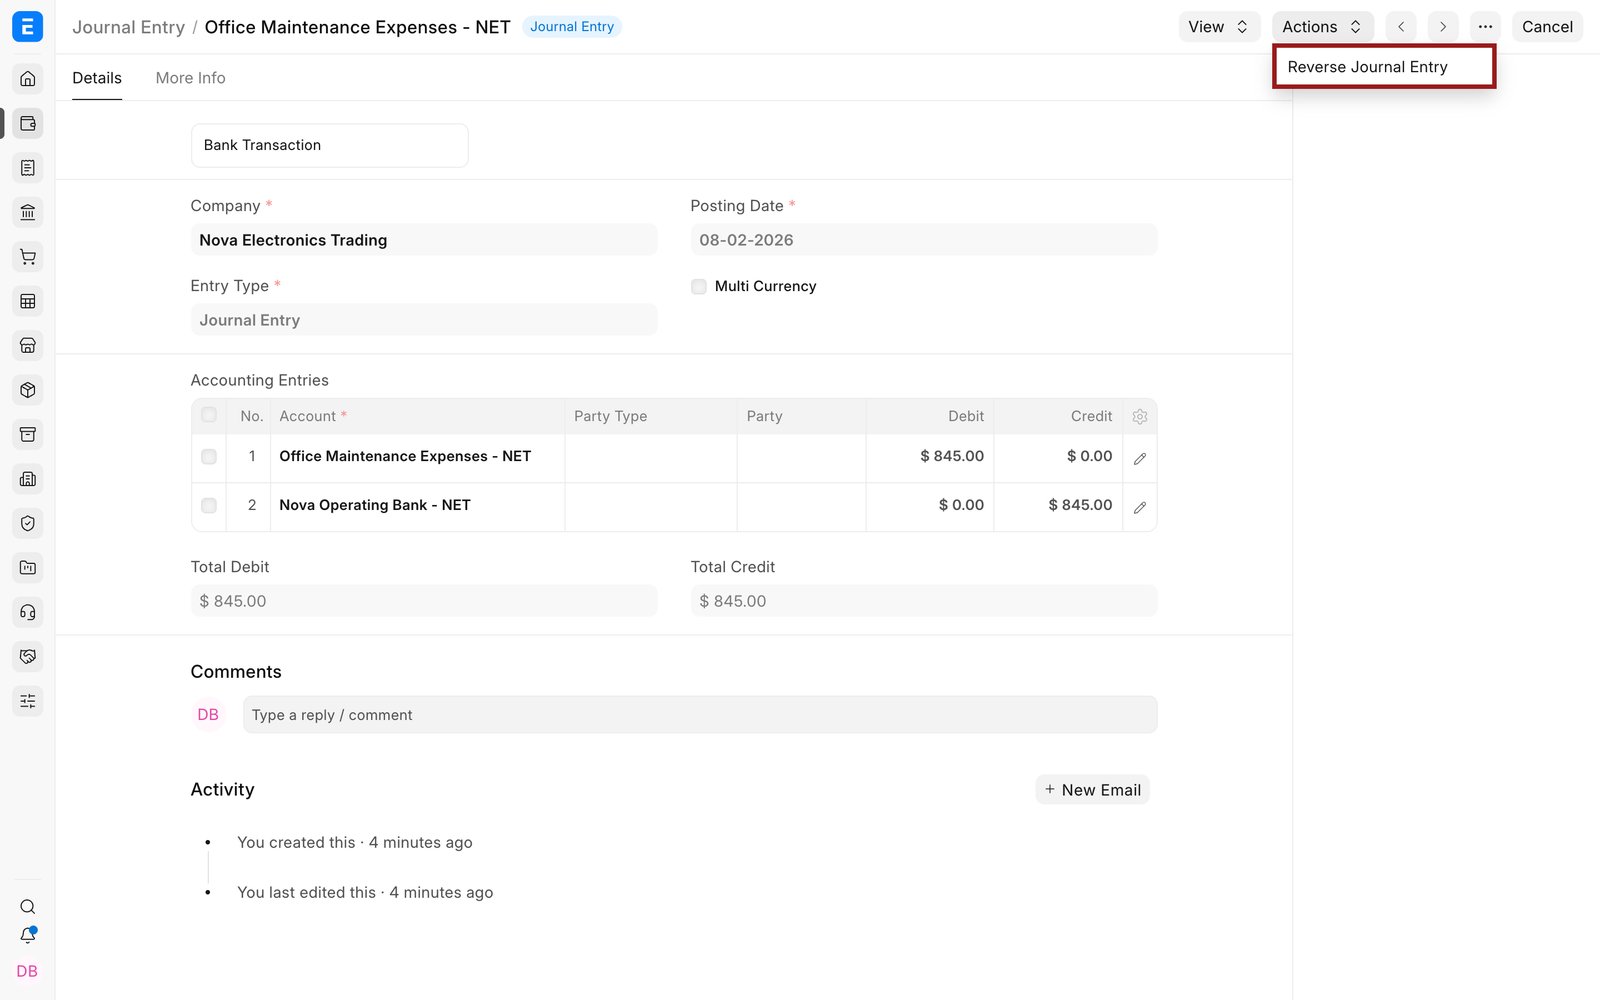Toggle the Multi Currency checkbox
Viewport: 1600px width, 1000px height.
click(x=699, y=287)
